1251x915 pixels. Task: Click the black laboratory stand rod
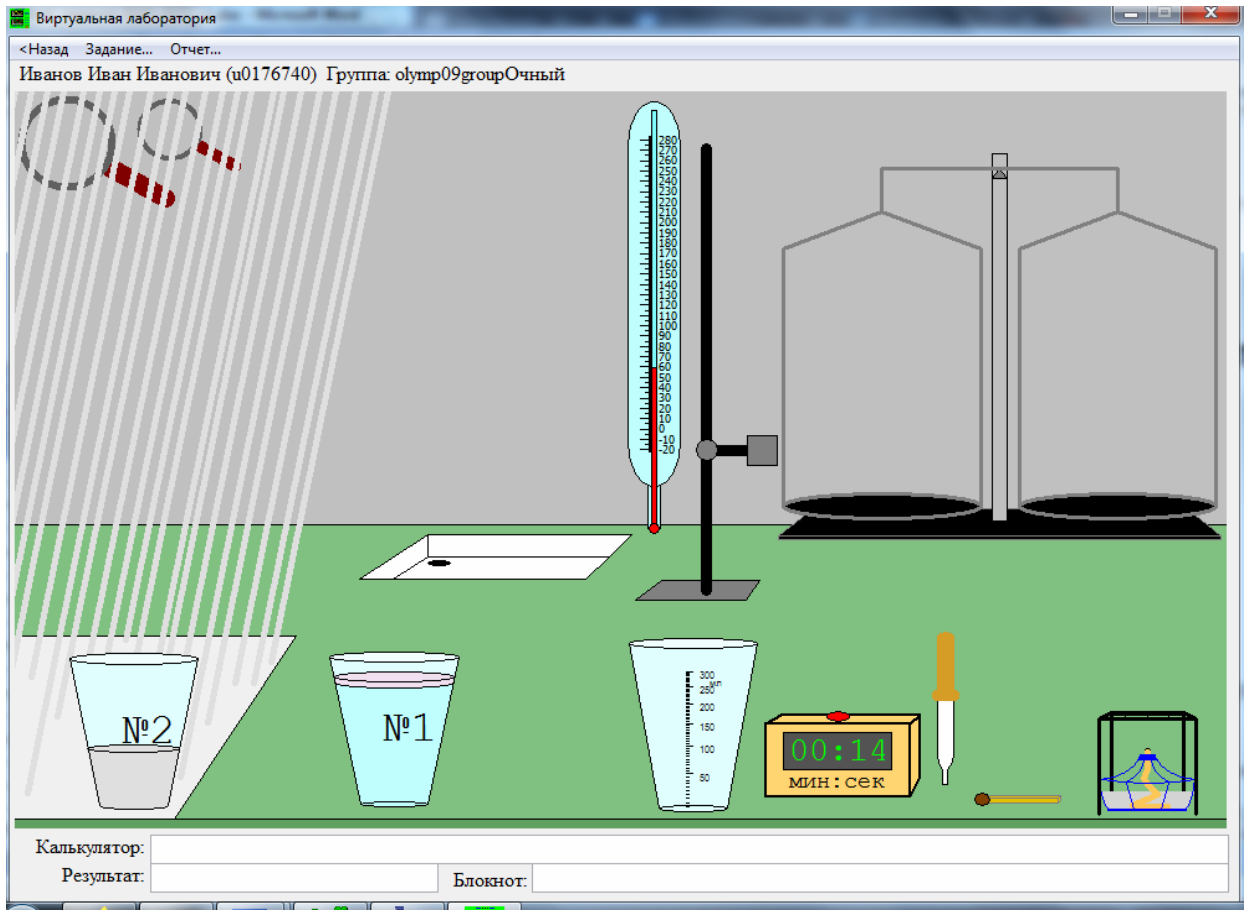[706, 370]
